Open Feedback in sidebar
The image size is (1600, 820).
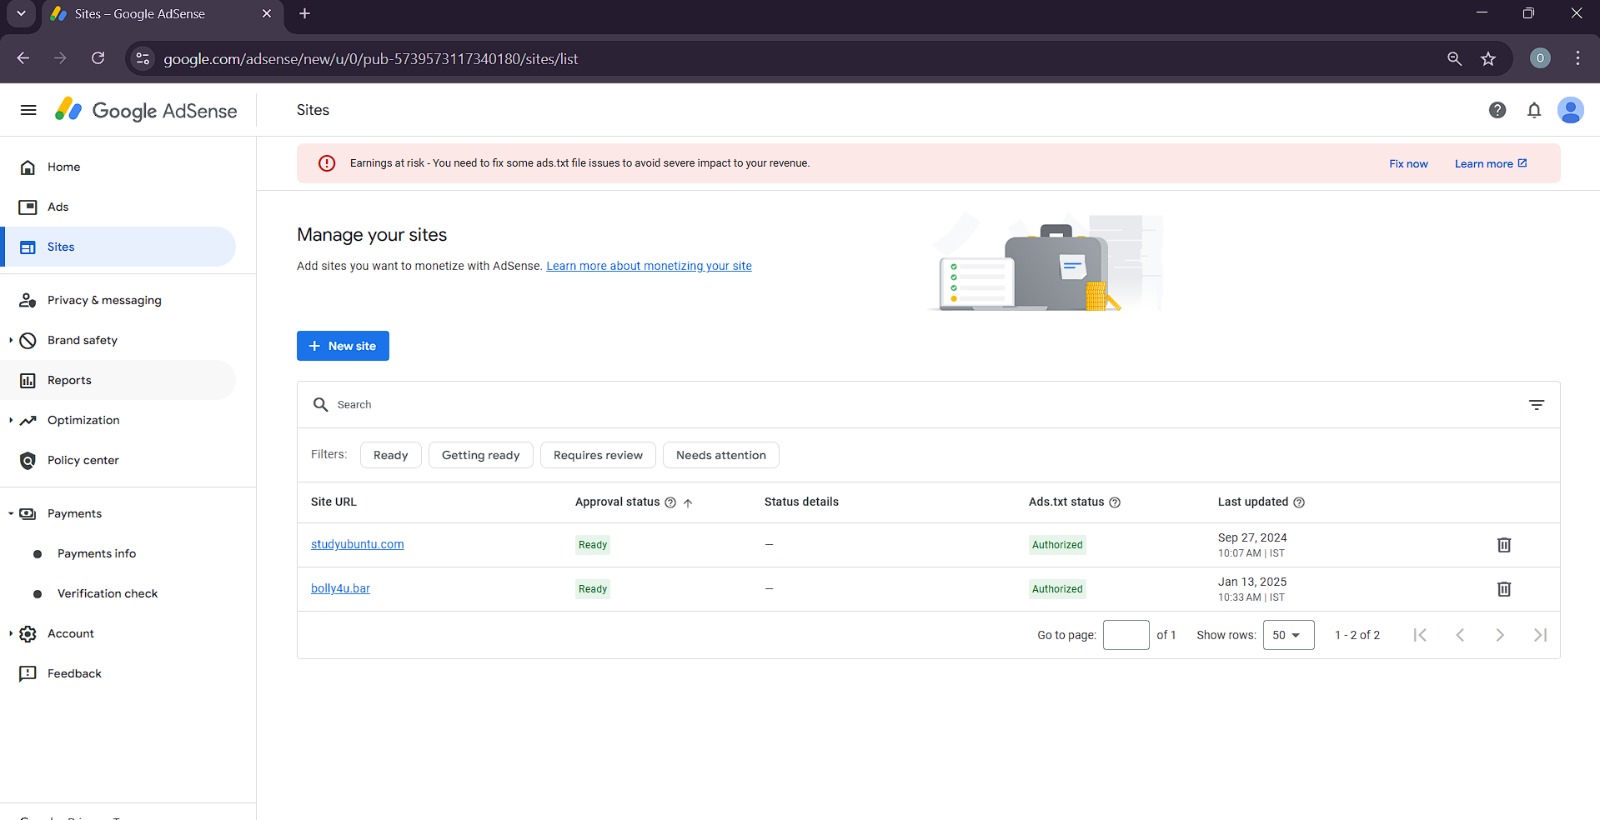tap(120, 674)
